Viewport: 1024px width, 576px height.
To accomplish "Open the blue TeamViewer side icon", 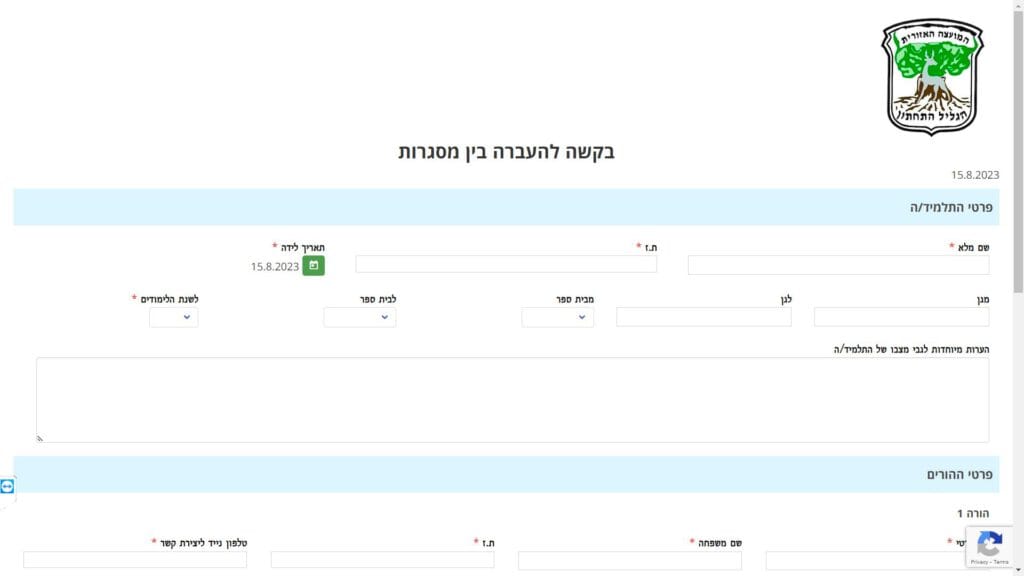I will [x=8, y=486].
